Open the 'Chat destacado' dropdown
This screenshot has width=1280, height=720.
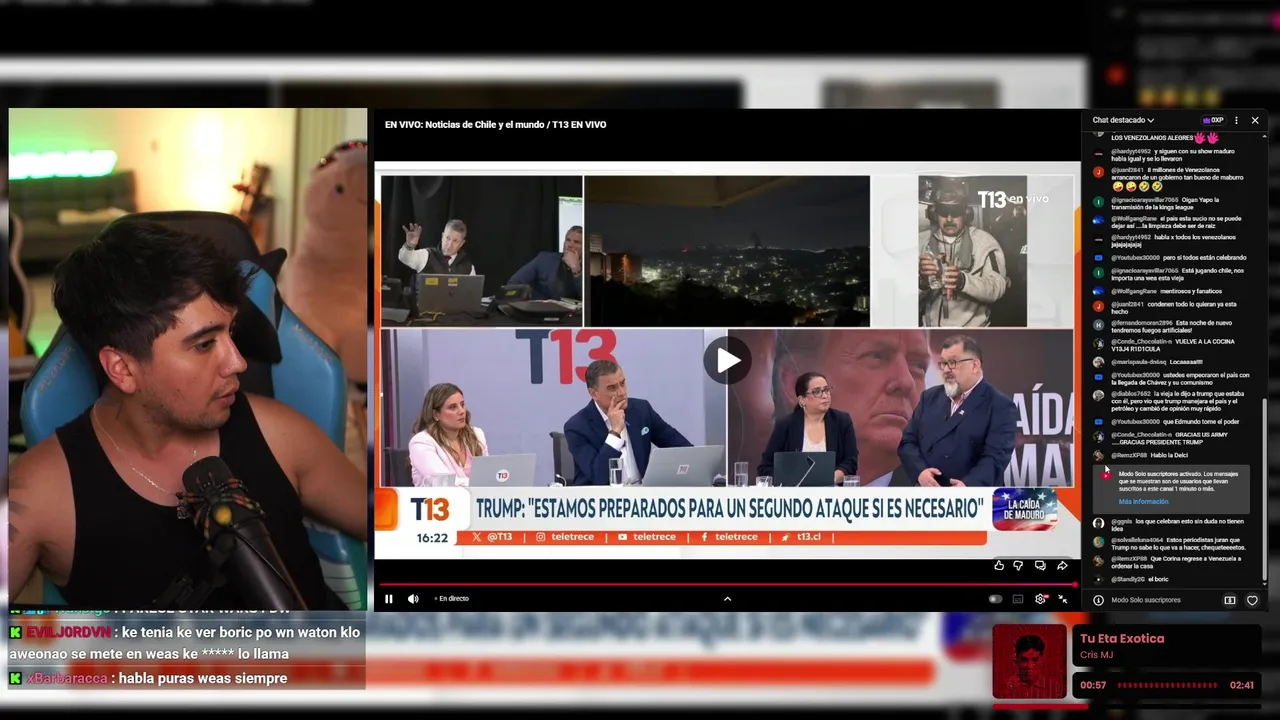(1123, 120)
